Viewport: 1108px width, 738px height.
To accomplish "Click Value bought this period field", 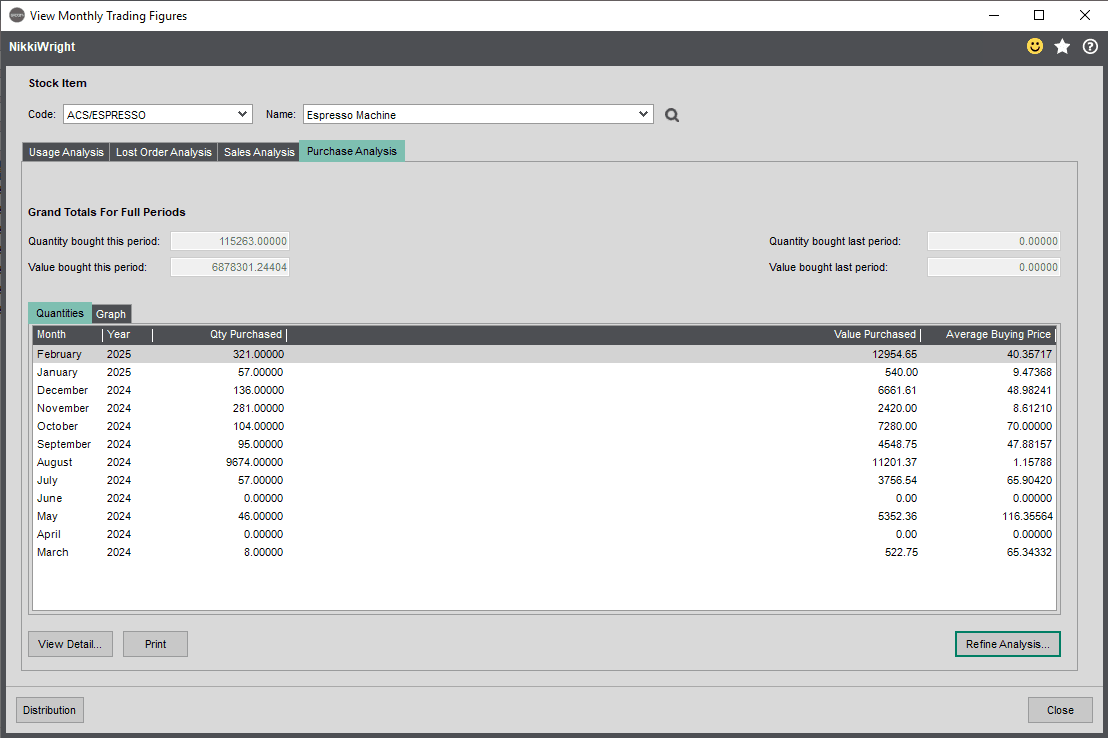I will click(x=230, y=267).
